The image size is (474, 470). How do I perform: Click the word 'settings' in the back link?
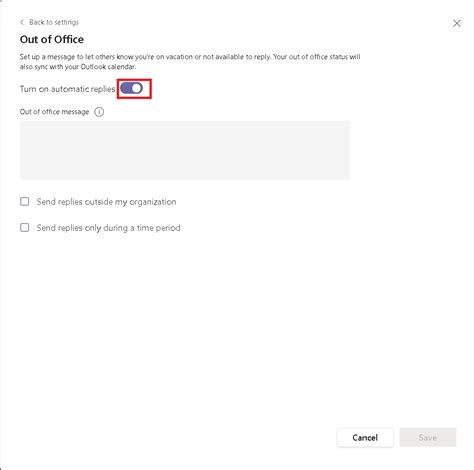[x=66, y=22]
